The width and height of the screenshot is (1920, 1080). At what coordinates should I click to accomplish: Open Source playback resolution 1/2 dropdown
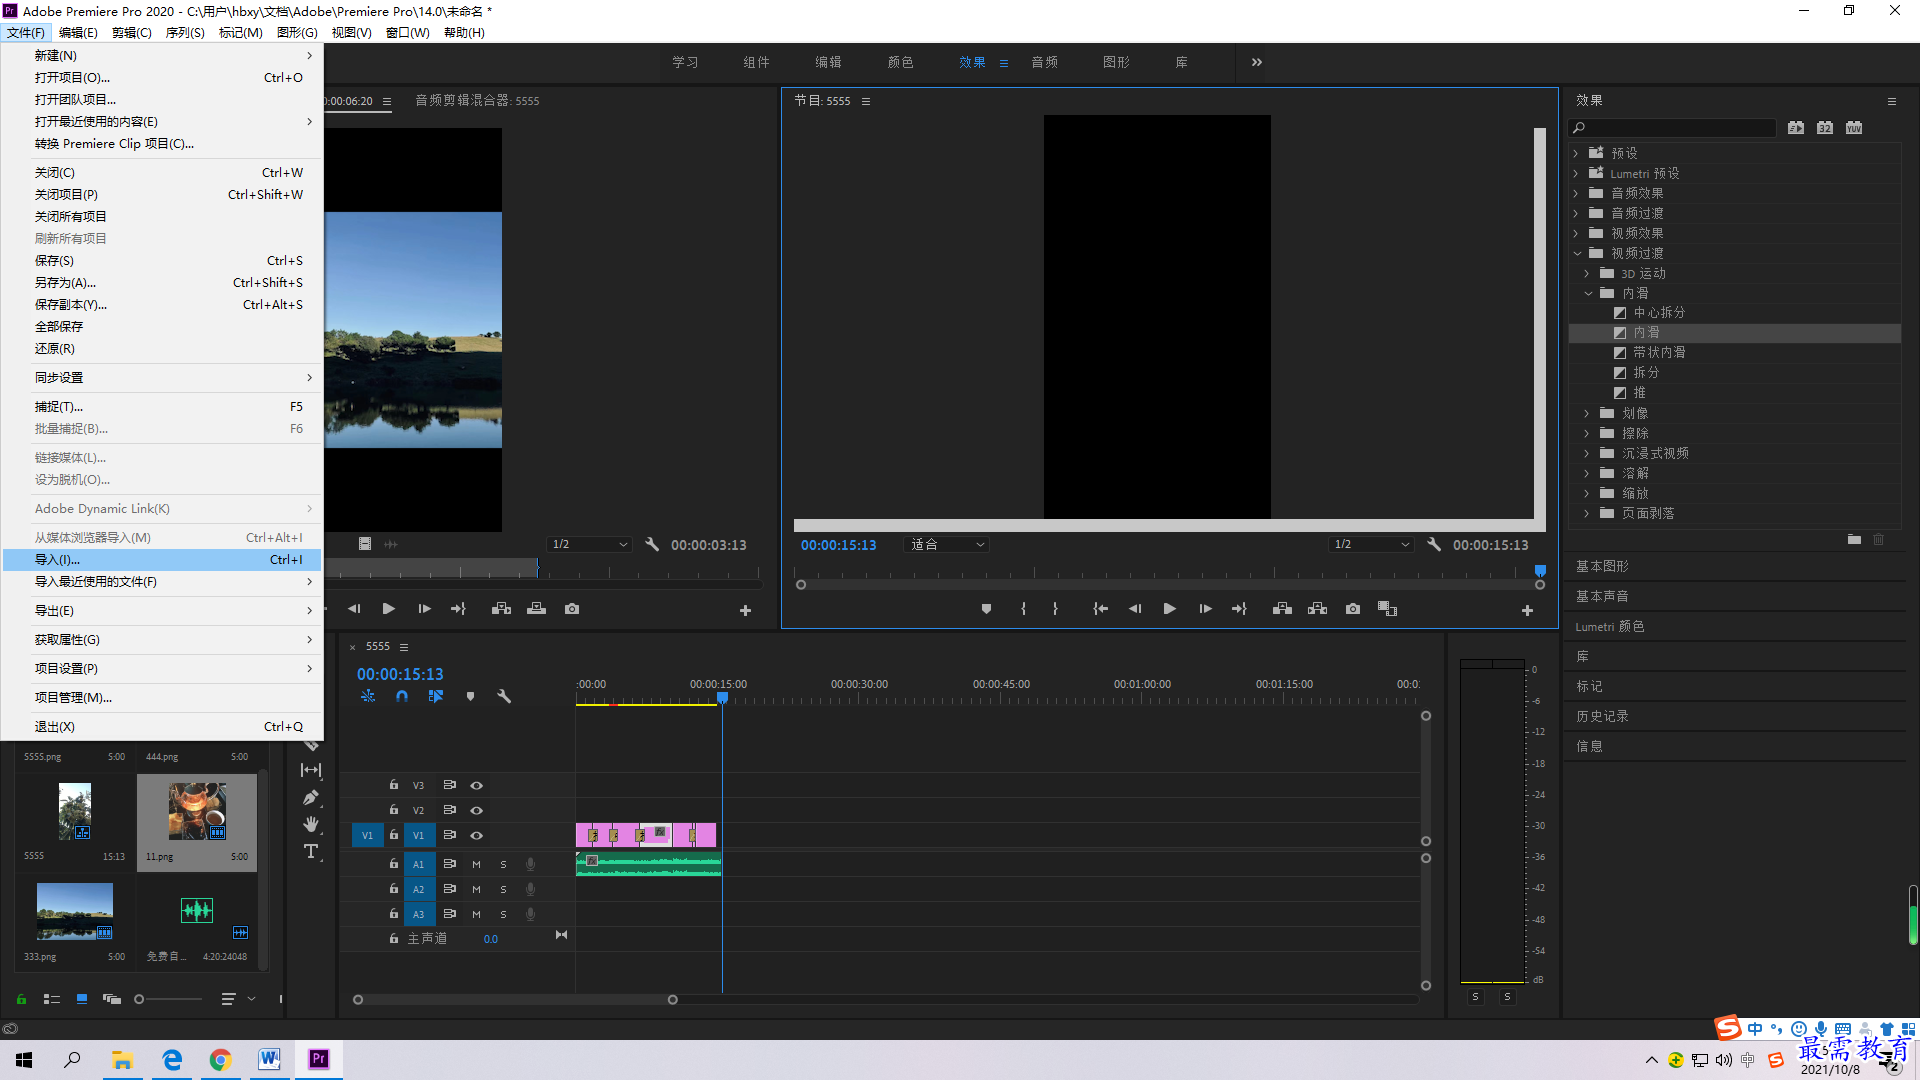coord(590,545)
